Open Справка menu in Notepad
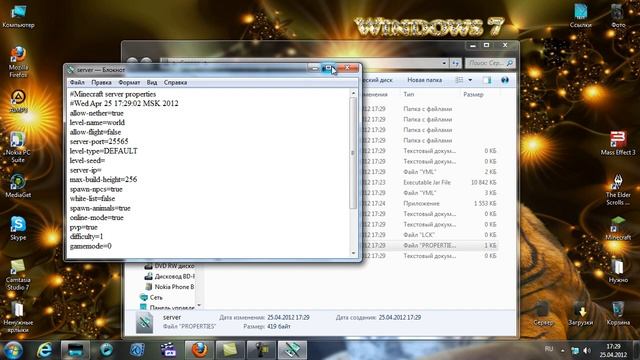Viewport: 640px width, 360px height. point(175,82)
